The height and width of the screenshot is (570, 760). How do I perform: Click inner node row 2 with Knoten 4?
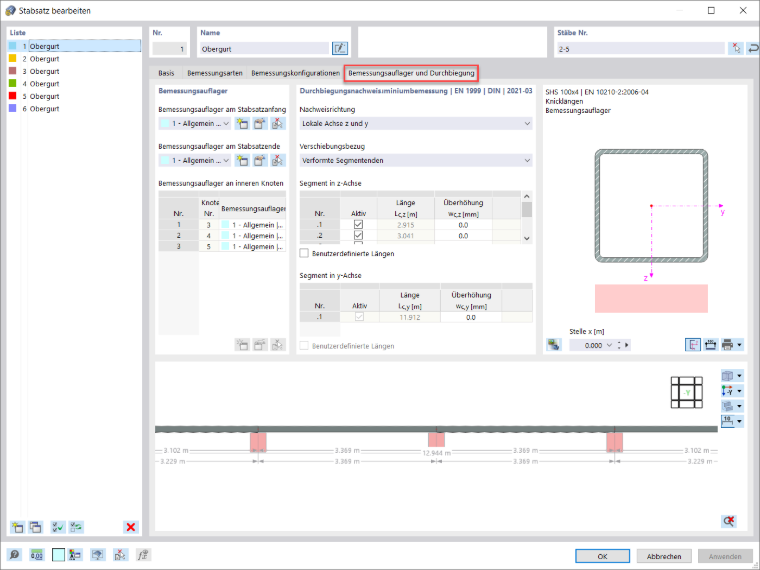pyautogui.click(x=222, y=236)
